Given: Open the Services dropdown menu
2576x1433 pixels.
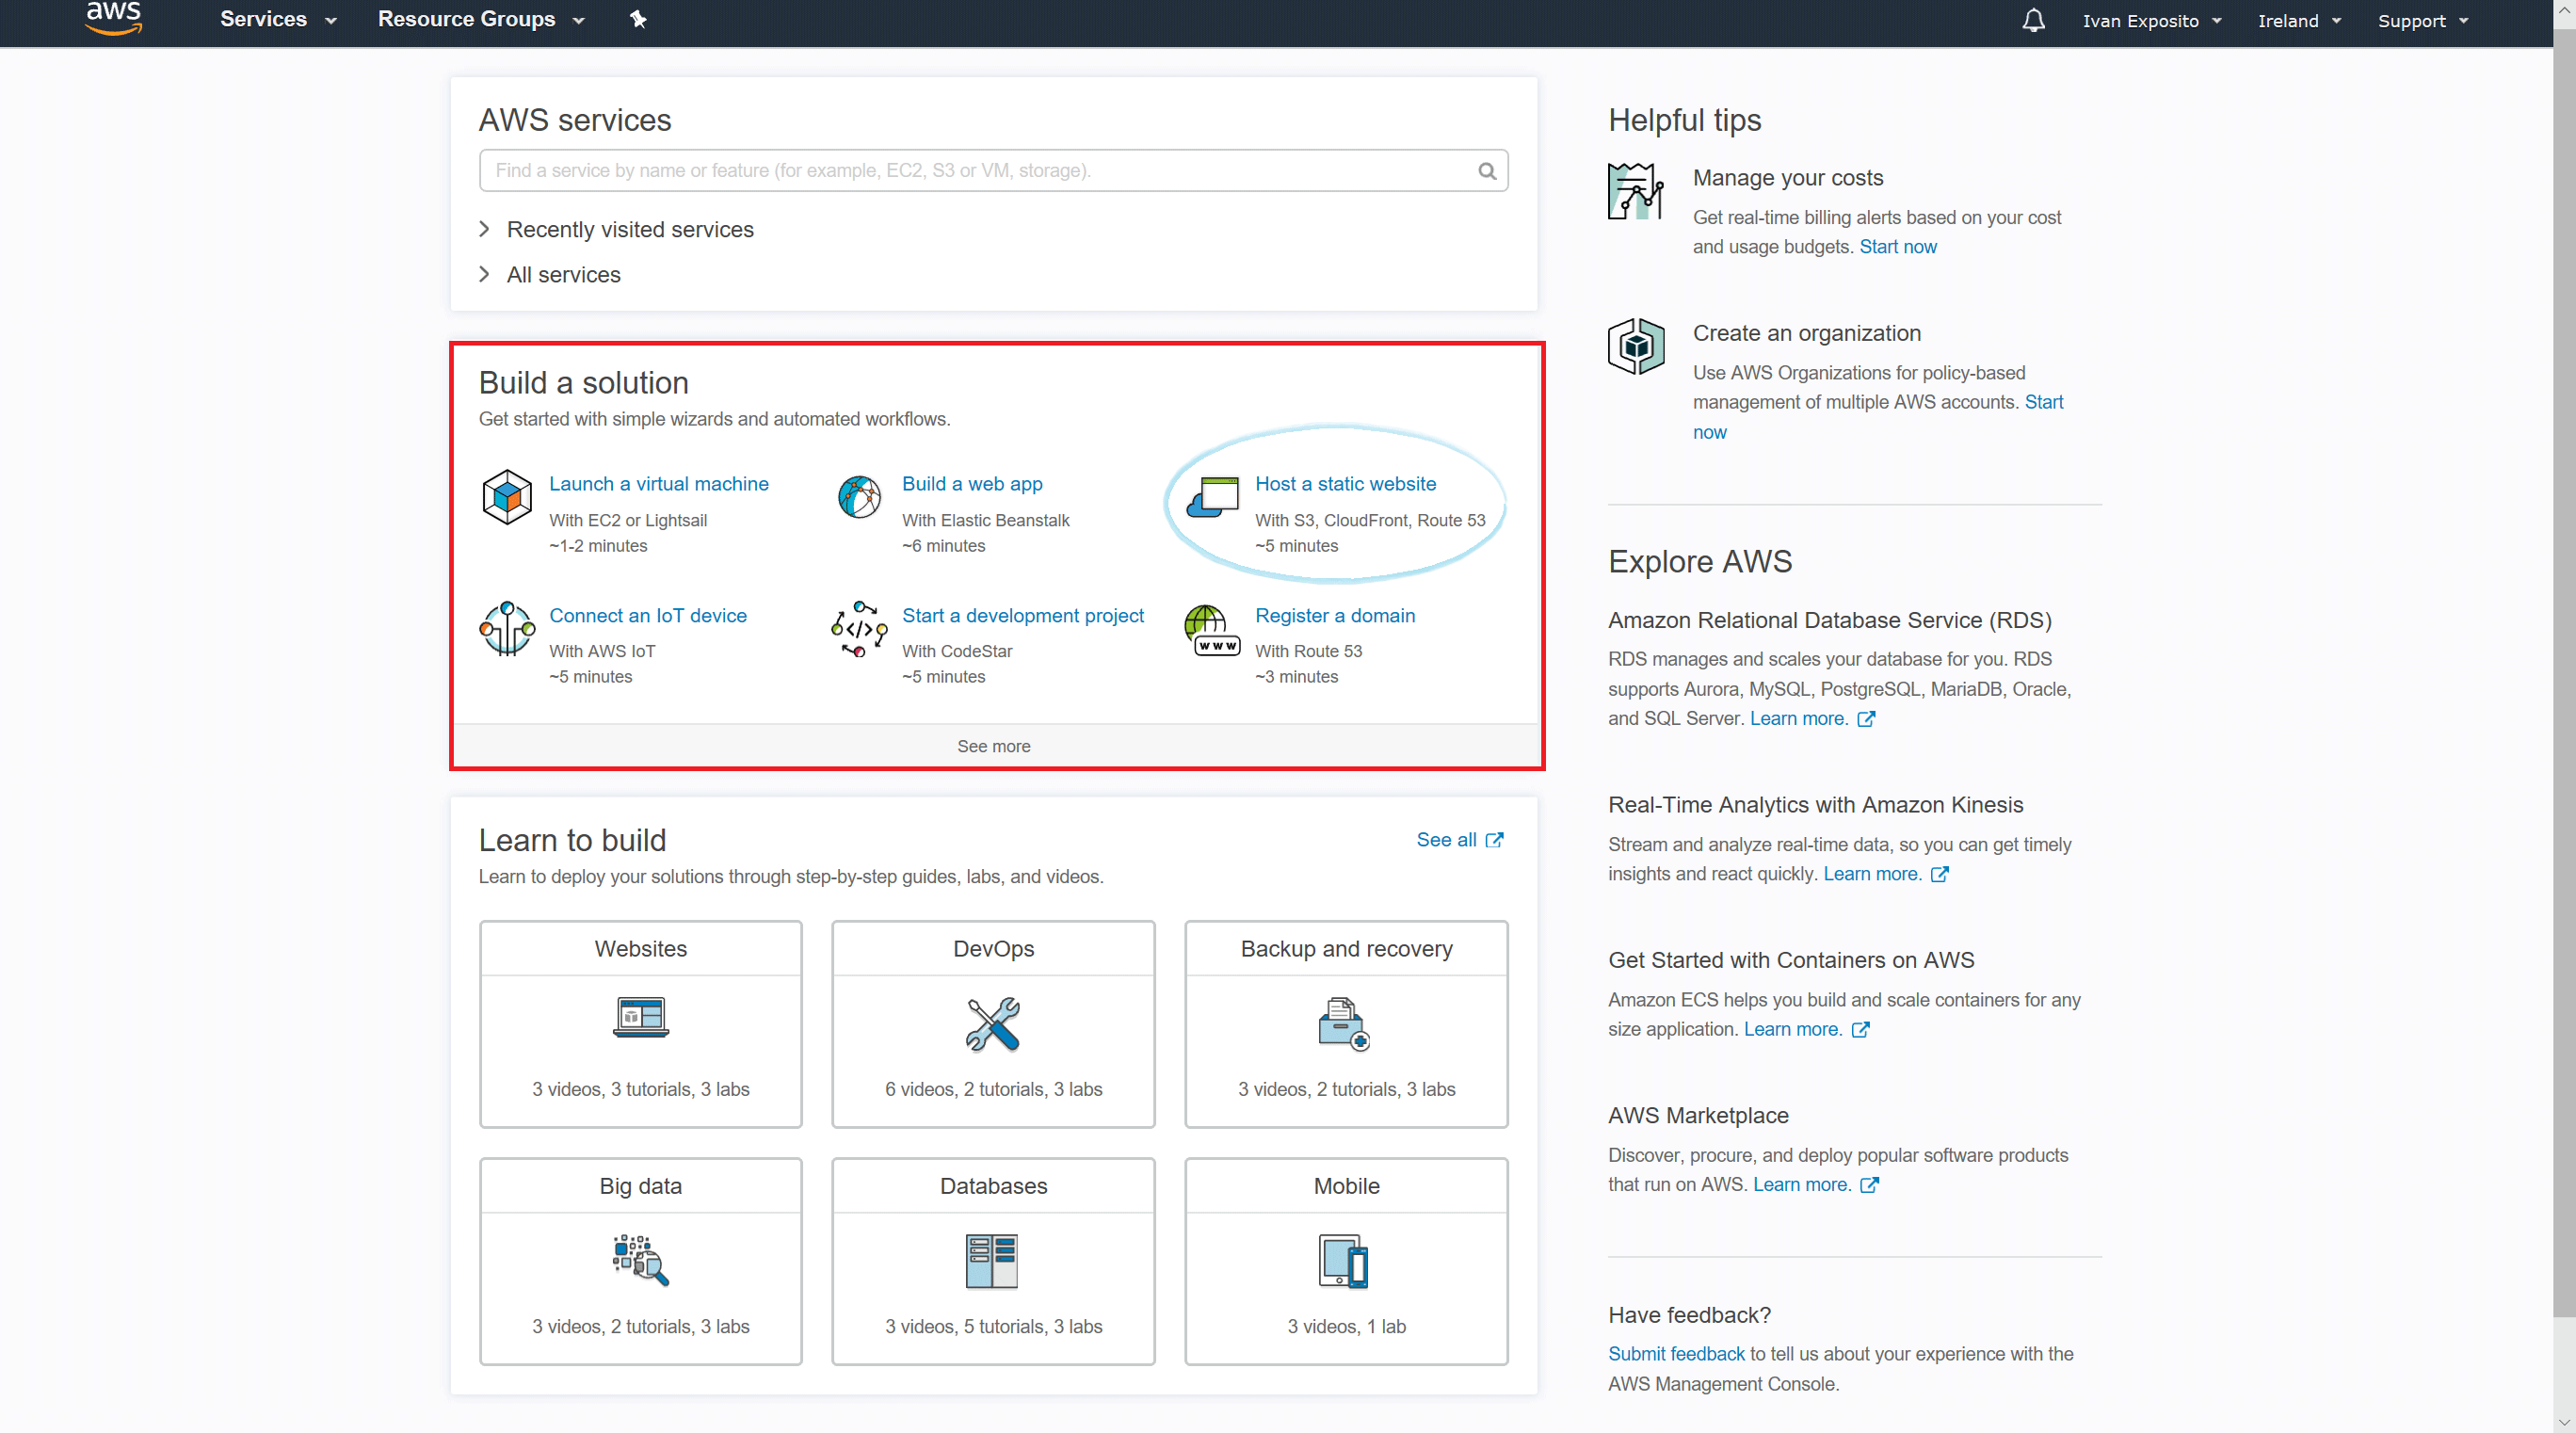Looking at the screenshot, I should (x=278, y=19).
